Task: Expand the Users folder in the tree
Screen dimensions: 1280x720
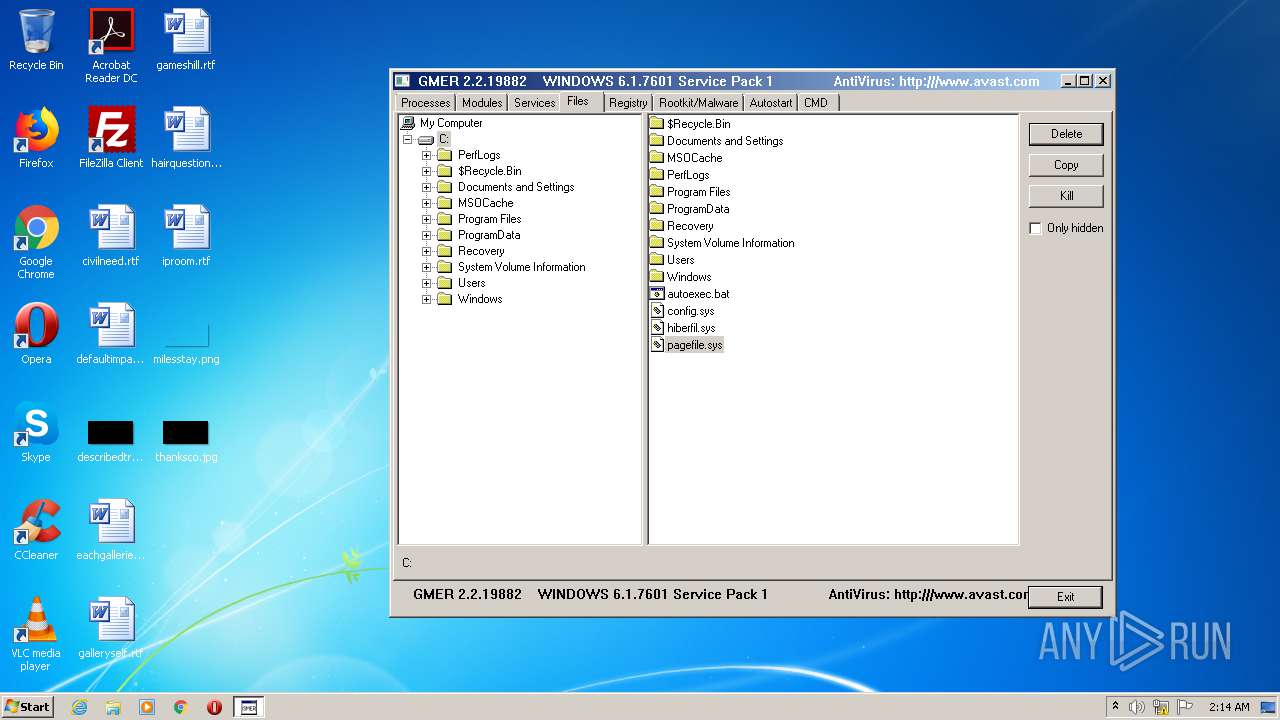Action: pos(426,283)
